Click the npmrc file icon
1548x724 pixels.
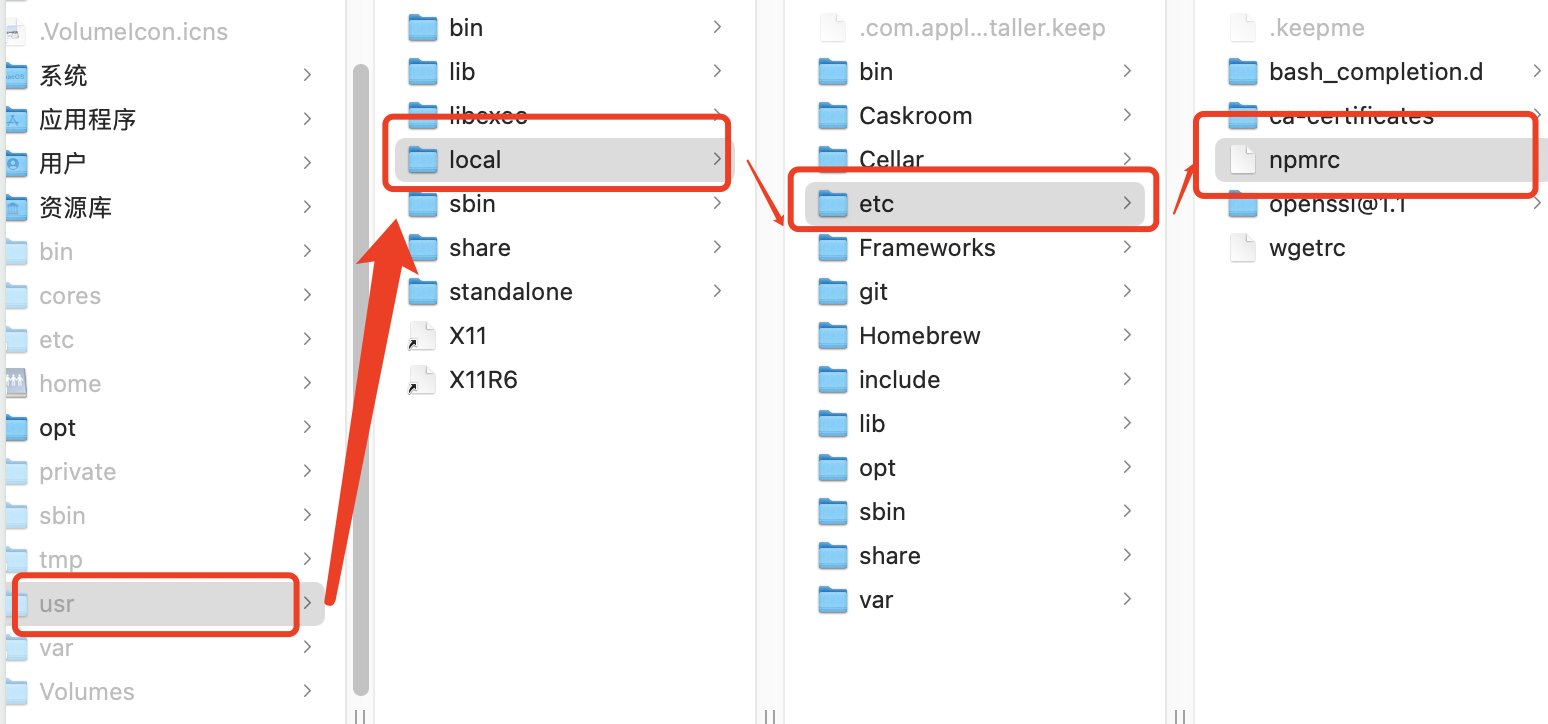(1242, 159)
